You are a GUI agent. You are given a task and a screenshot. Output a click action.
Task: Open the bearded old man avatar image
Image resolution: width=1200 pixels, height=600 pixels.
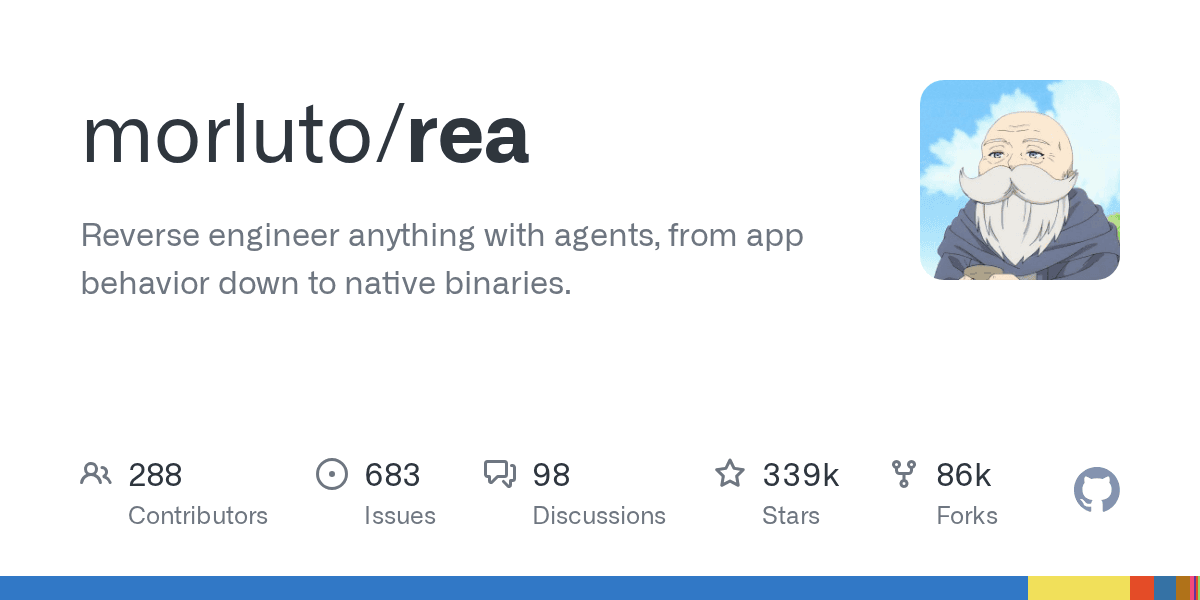pyautogui.click(x=1020, y=180)
